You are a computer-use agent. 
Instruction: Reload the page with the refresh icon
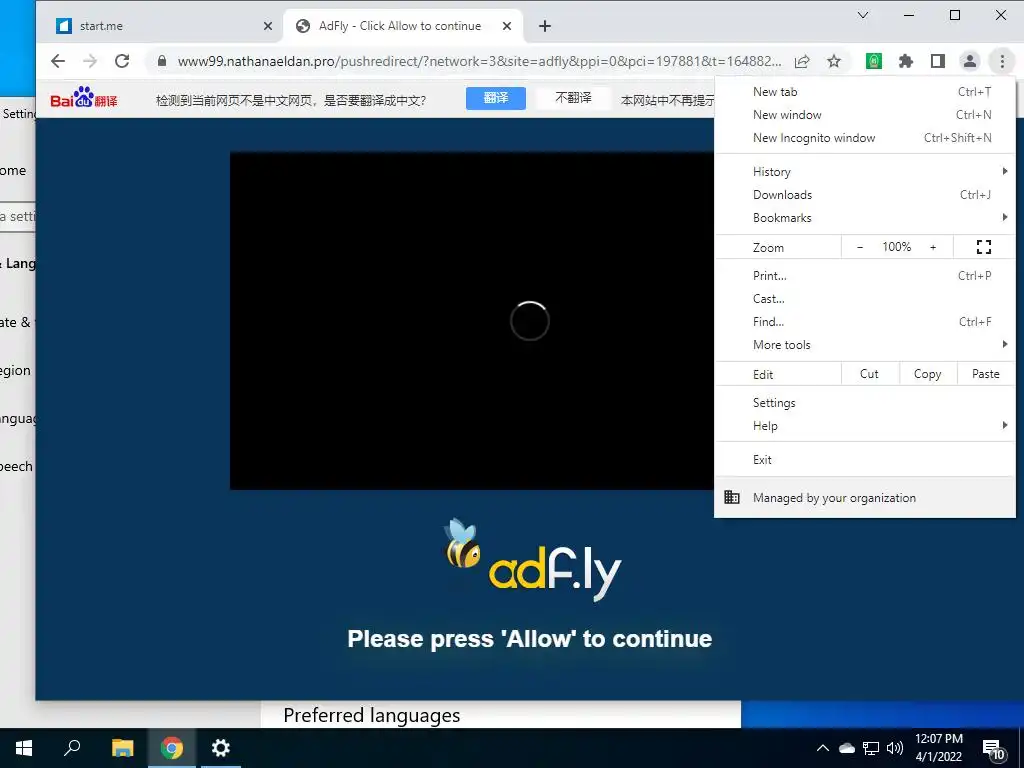pyautogui.click(x=122, y=61)
